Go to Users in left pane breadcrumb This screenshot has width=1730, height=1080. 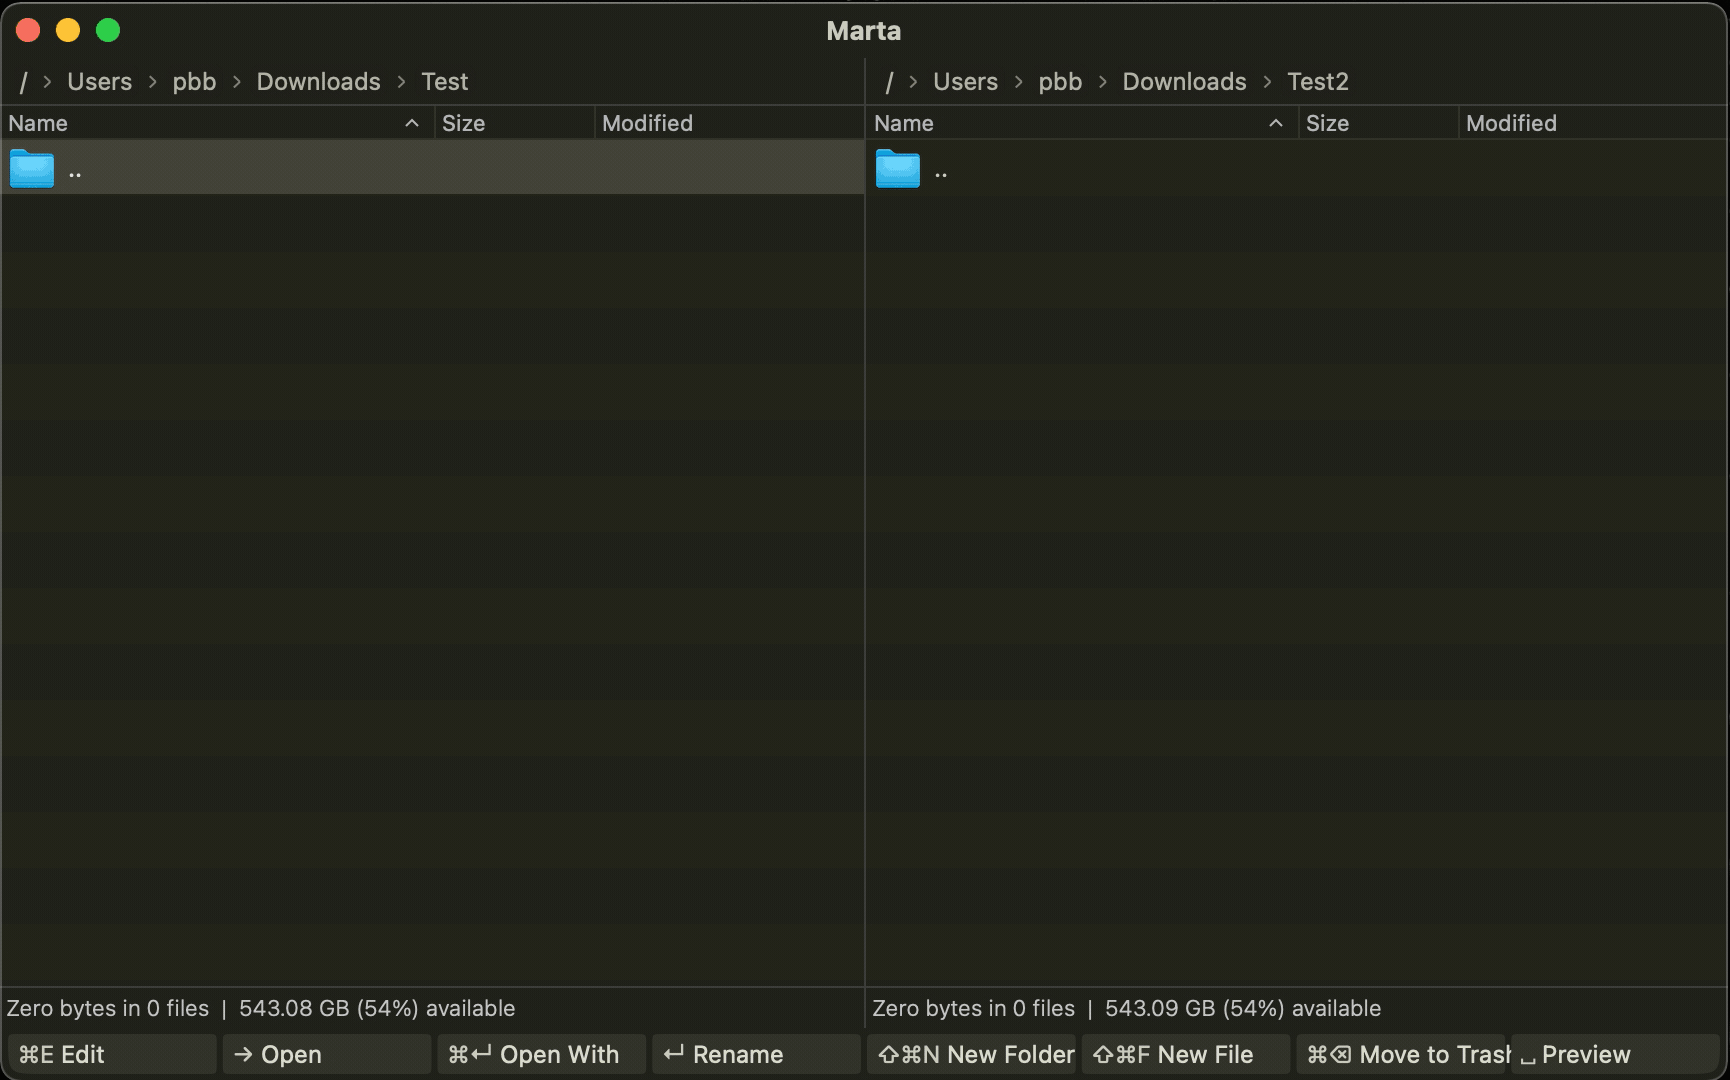(x=100, y=82)
